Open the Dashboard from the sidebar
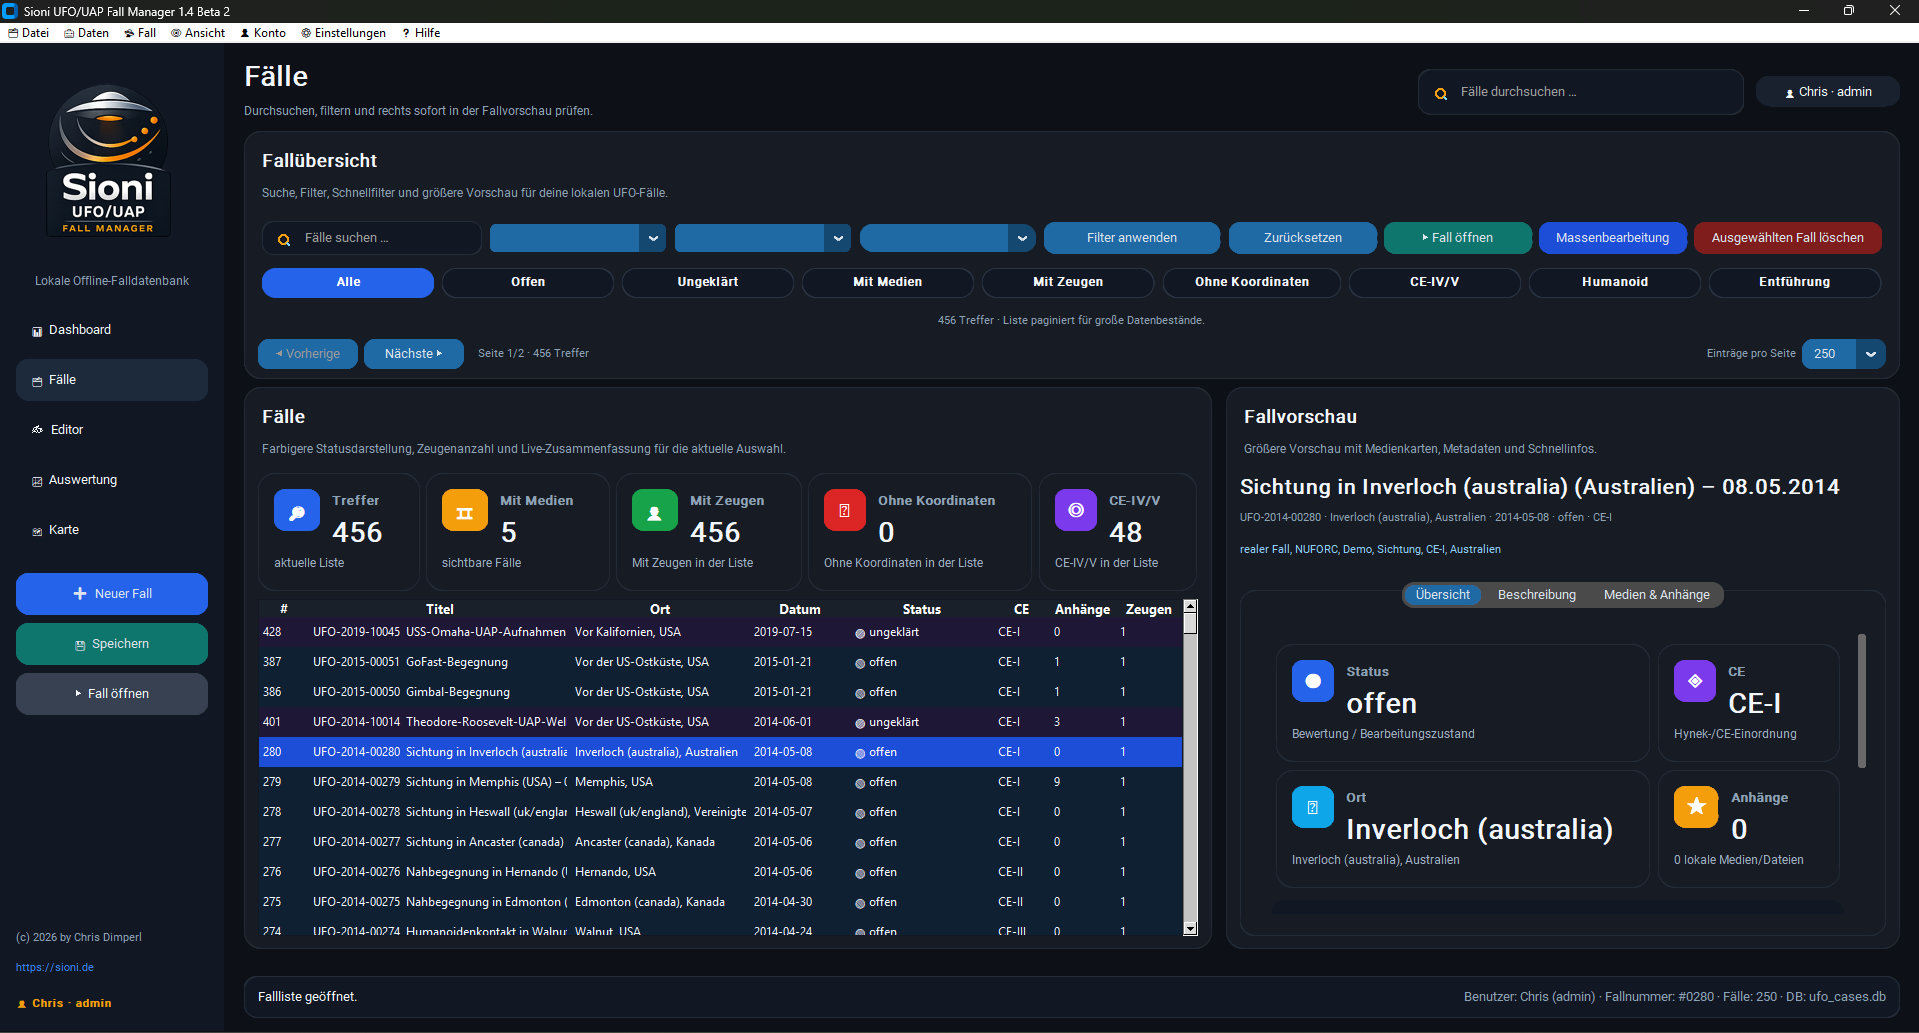Image resolution: width=1919 pixels, height=1033 pixels. pos(36,329)
